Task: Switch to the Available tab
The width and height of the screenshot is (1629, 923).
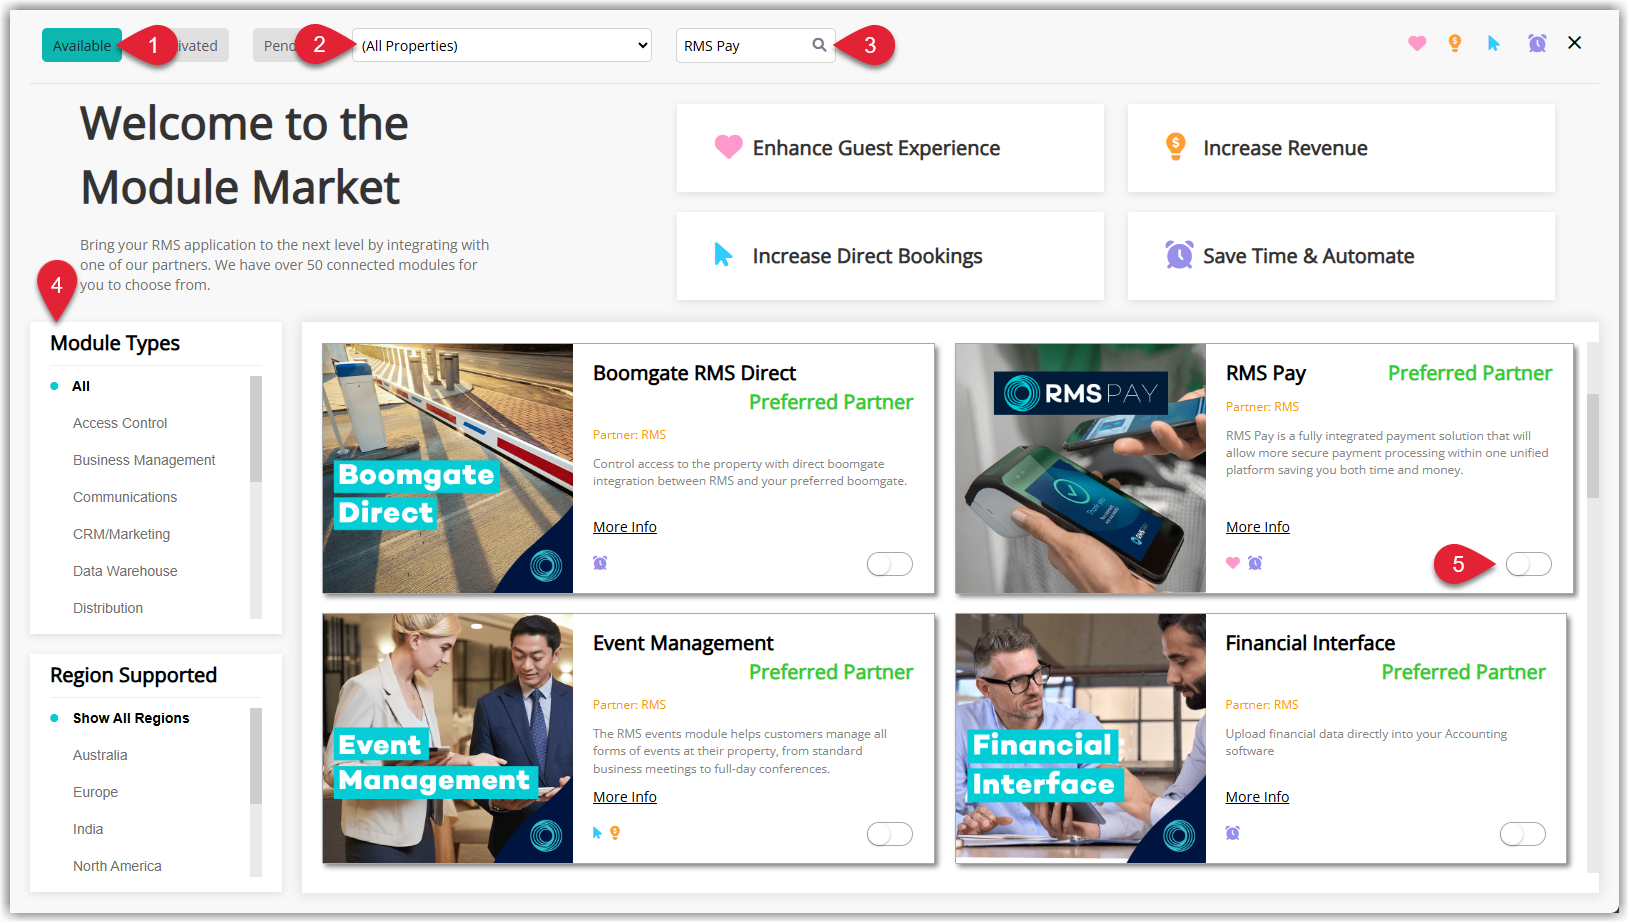Action: coord(82,45)
